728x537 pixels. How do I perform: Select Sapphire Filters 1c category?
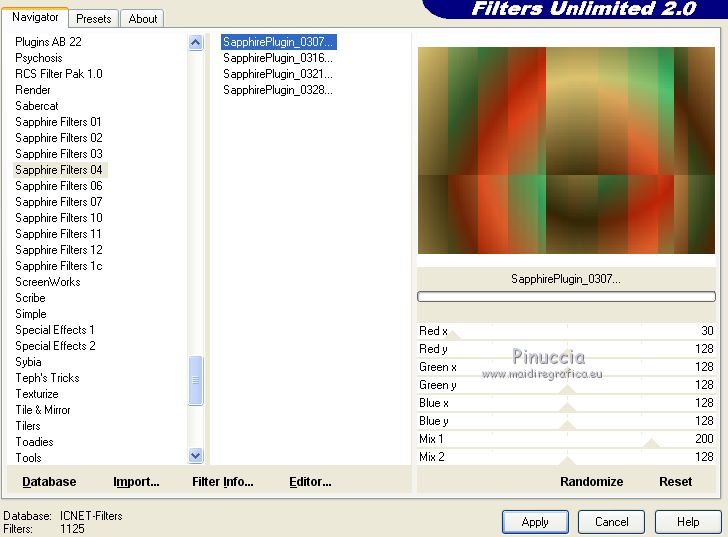pyautogui.click(x=58, y=266)
